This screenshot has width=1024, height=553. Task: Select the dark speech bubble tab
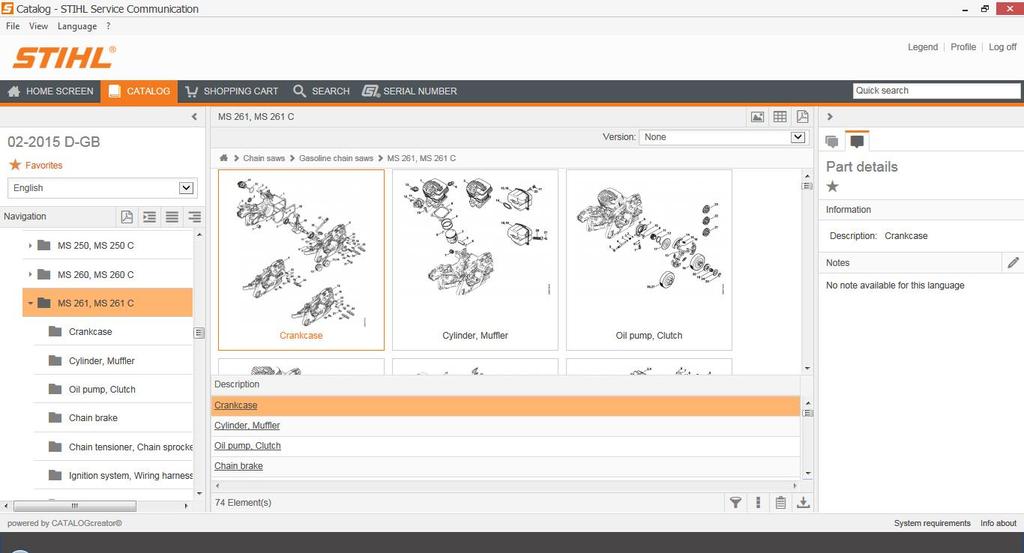pyautogui.click(x=857, y=141)
